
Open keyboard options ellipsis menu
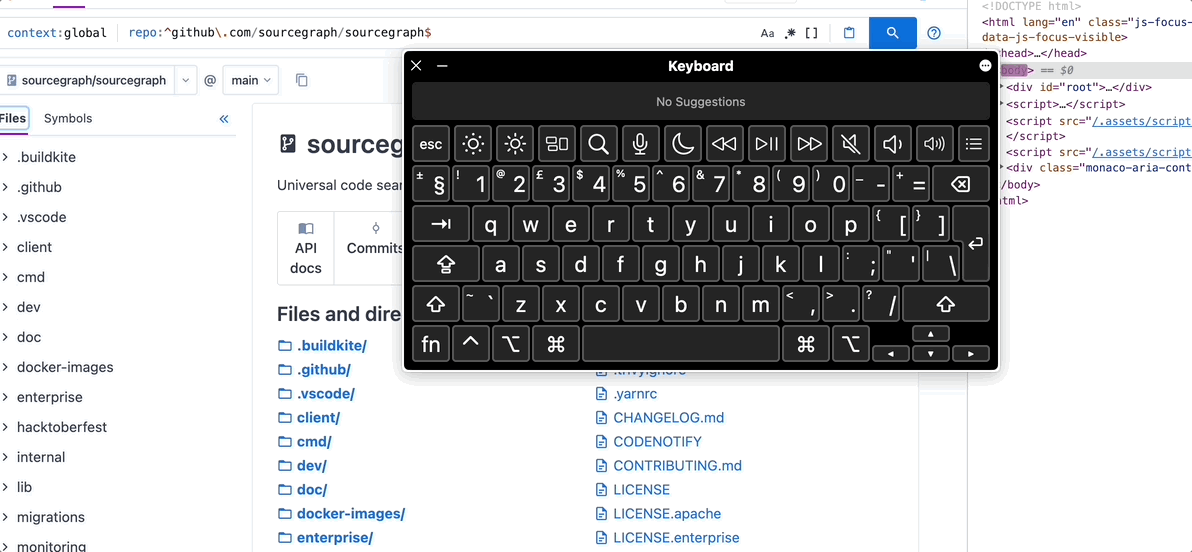click(x=985, y=66)
